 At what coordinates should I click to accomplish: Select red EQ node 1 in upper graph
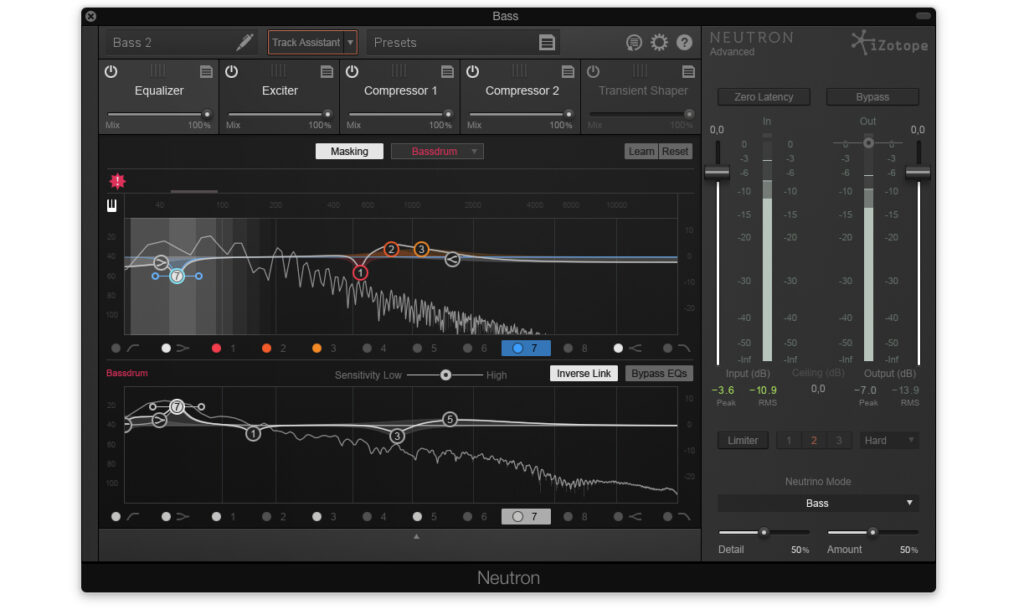point(360,273)
